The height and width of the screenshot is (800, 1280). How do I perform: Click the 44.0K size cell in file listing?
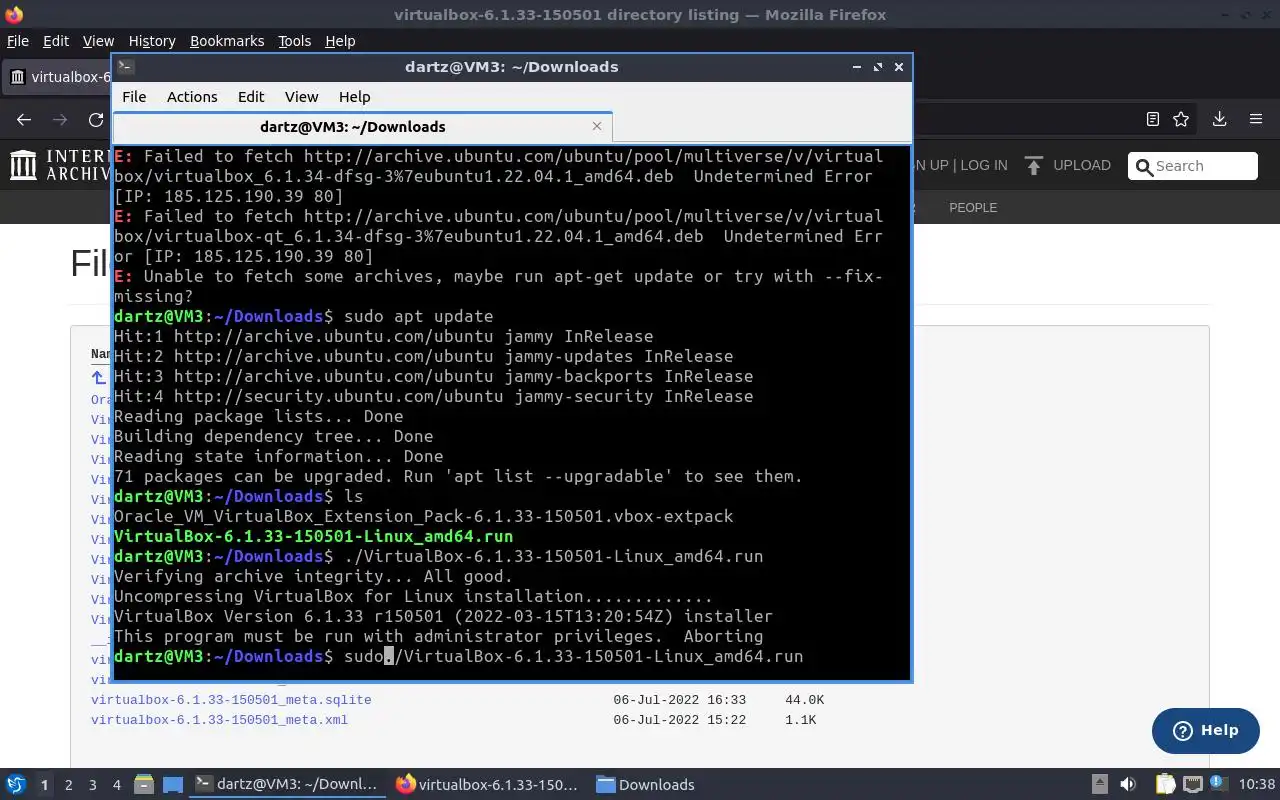pyautogui.click(x=804, y=700)
